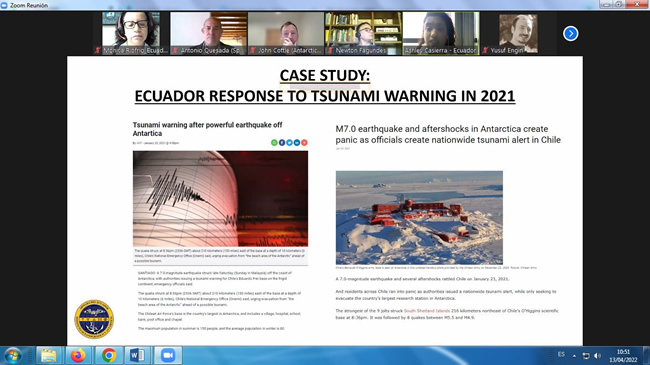Click the Zoom icon in the title bar
Image resolution: width=650 pixels, height=365 pixels.
pyautogui.click(x=4, y=5)
